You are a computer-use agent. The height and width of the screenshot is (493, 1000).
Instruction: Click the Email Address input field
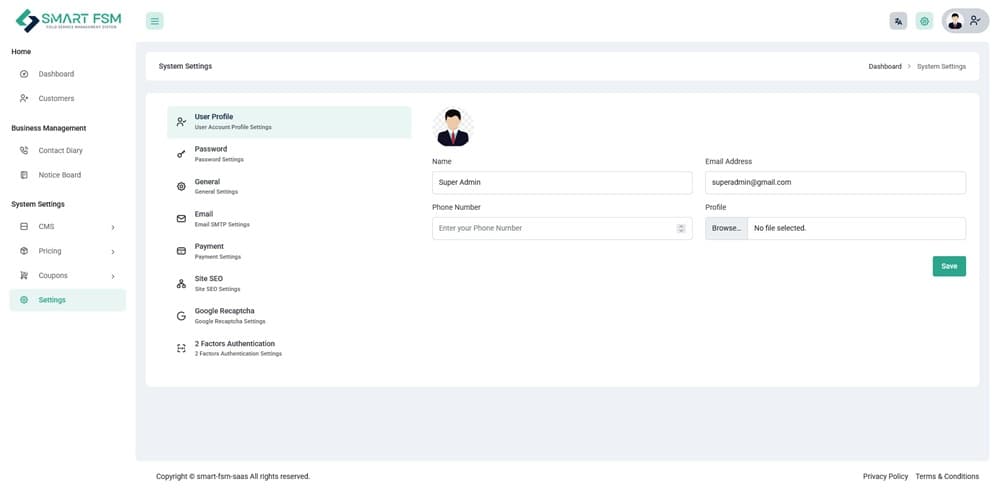click(834, 183)
